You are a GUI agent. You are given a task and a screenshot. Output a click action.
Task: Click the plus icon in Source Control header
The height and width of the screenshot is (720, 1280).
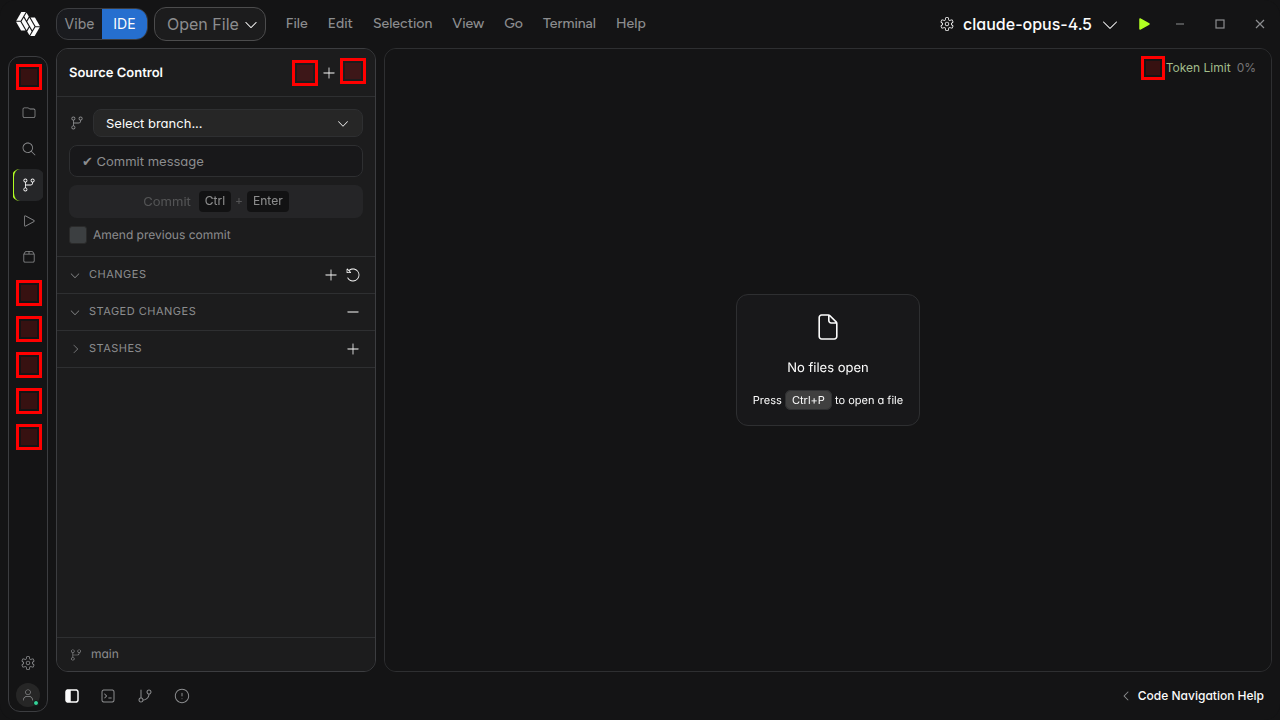(329, 73)
